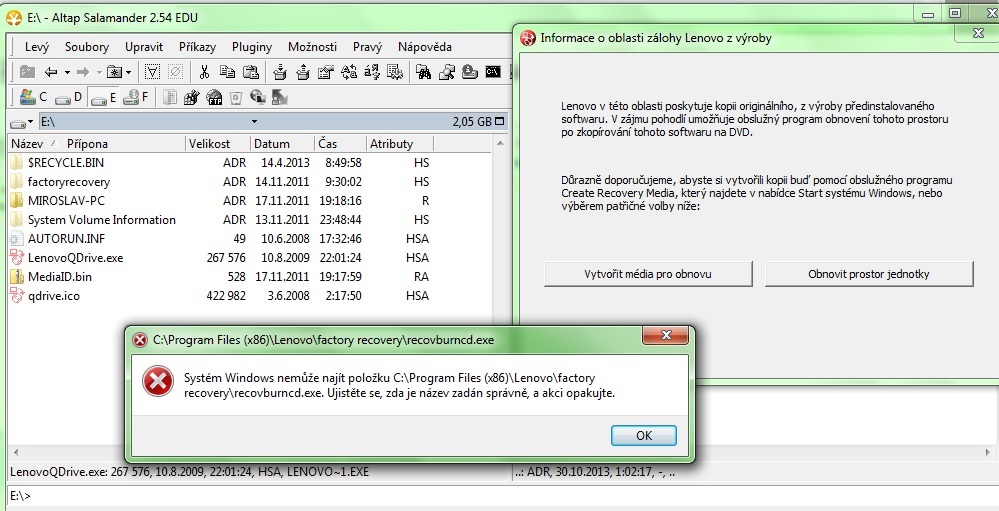
Task: Cut with the scissors icon
Action: (204, 72)
